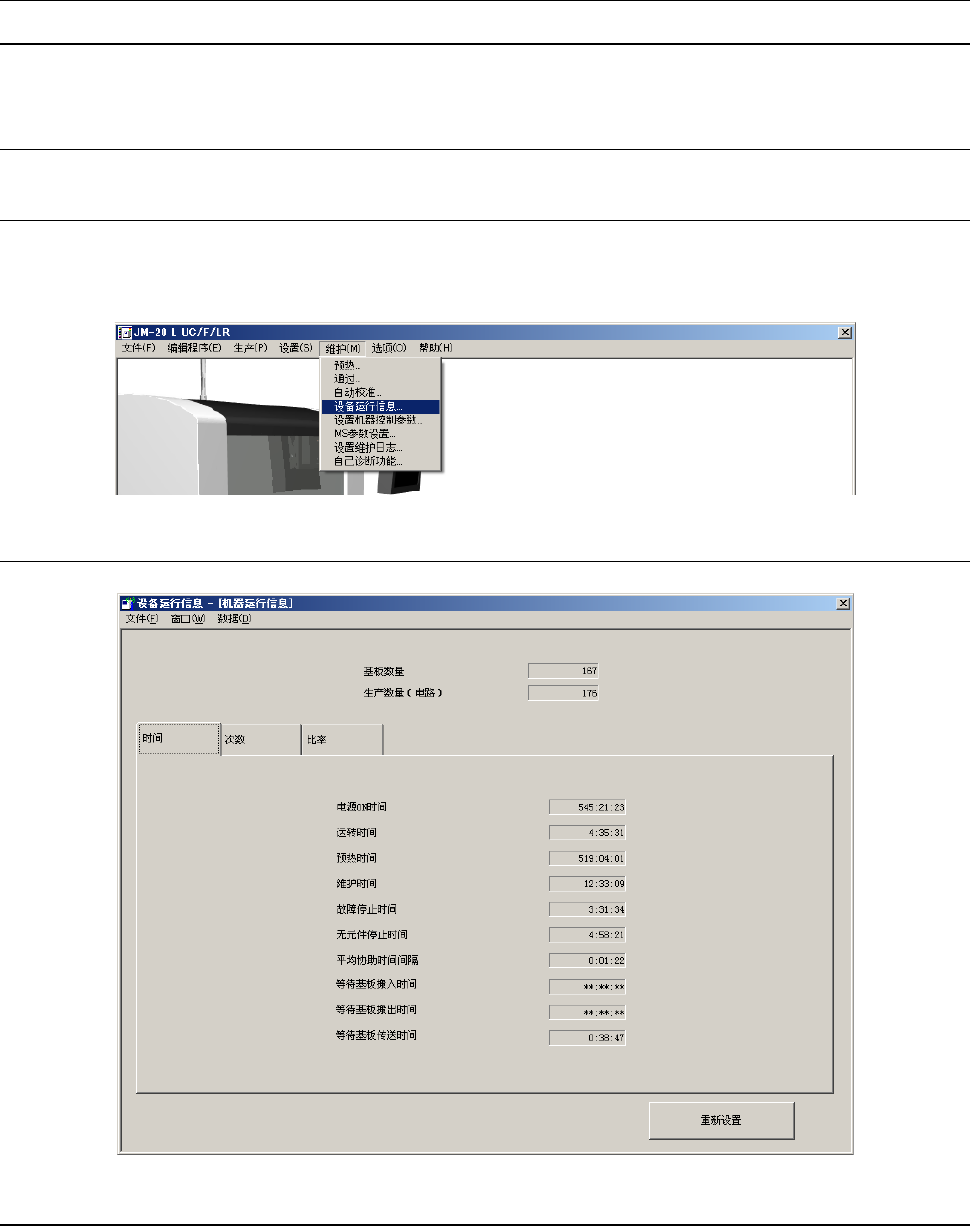Click the 预热时间 label

click(x=356, y=858)
